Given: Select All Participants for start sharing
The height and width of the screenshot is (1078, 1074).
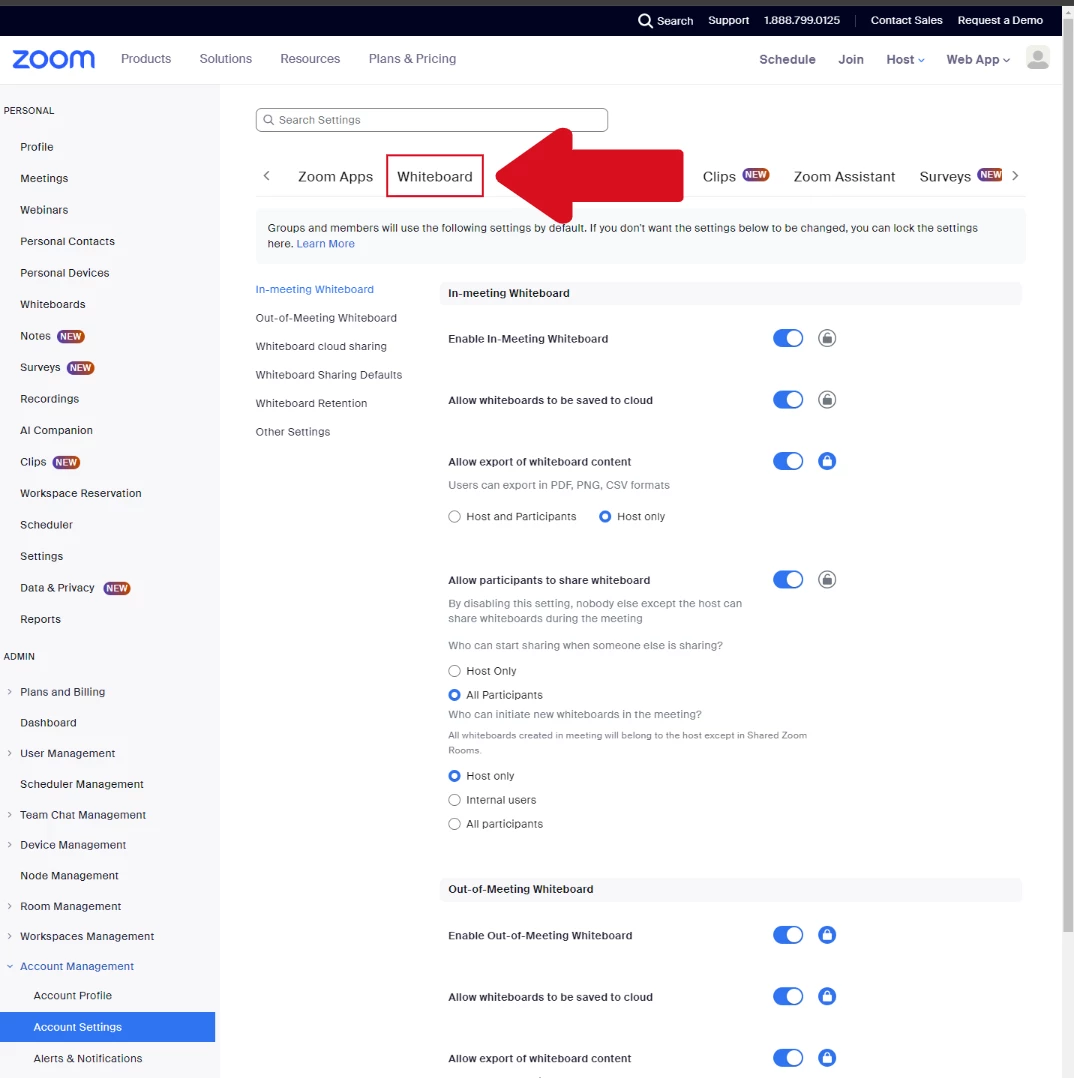Looking at the screenshot, I should tap(454, 695).
